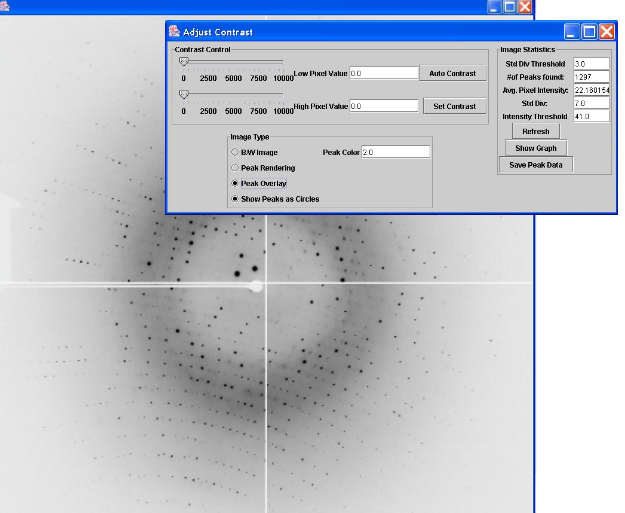Select the B/W Image radio option
The image size is (625, 513).
tap(235, 152)
